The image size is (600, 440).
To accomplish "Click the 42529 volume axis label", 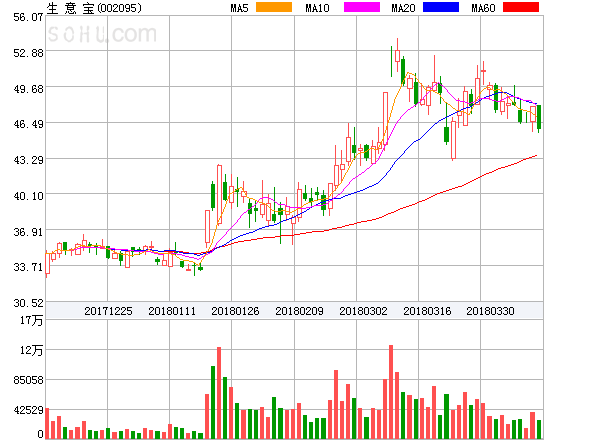I will click(x=28, y=410).
